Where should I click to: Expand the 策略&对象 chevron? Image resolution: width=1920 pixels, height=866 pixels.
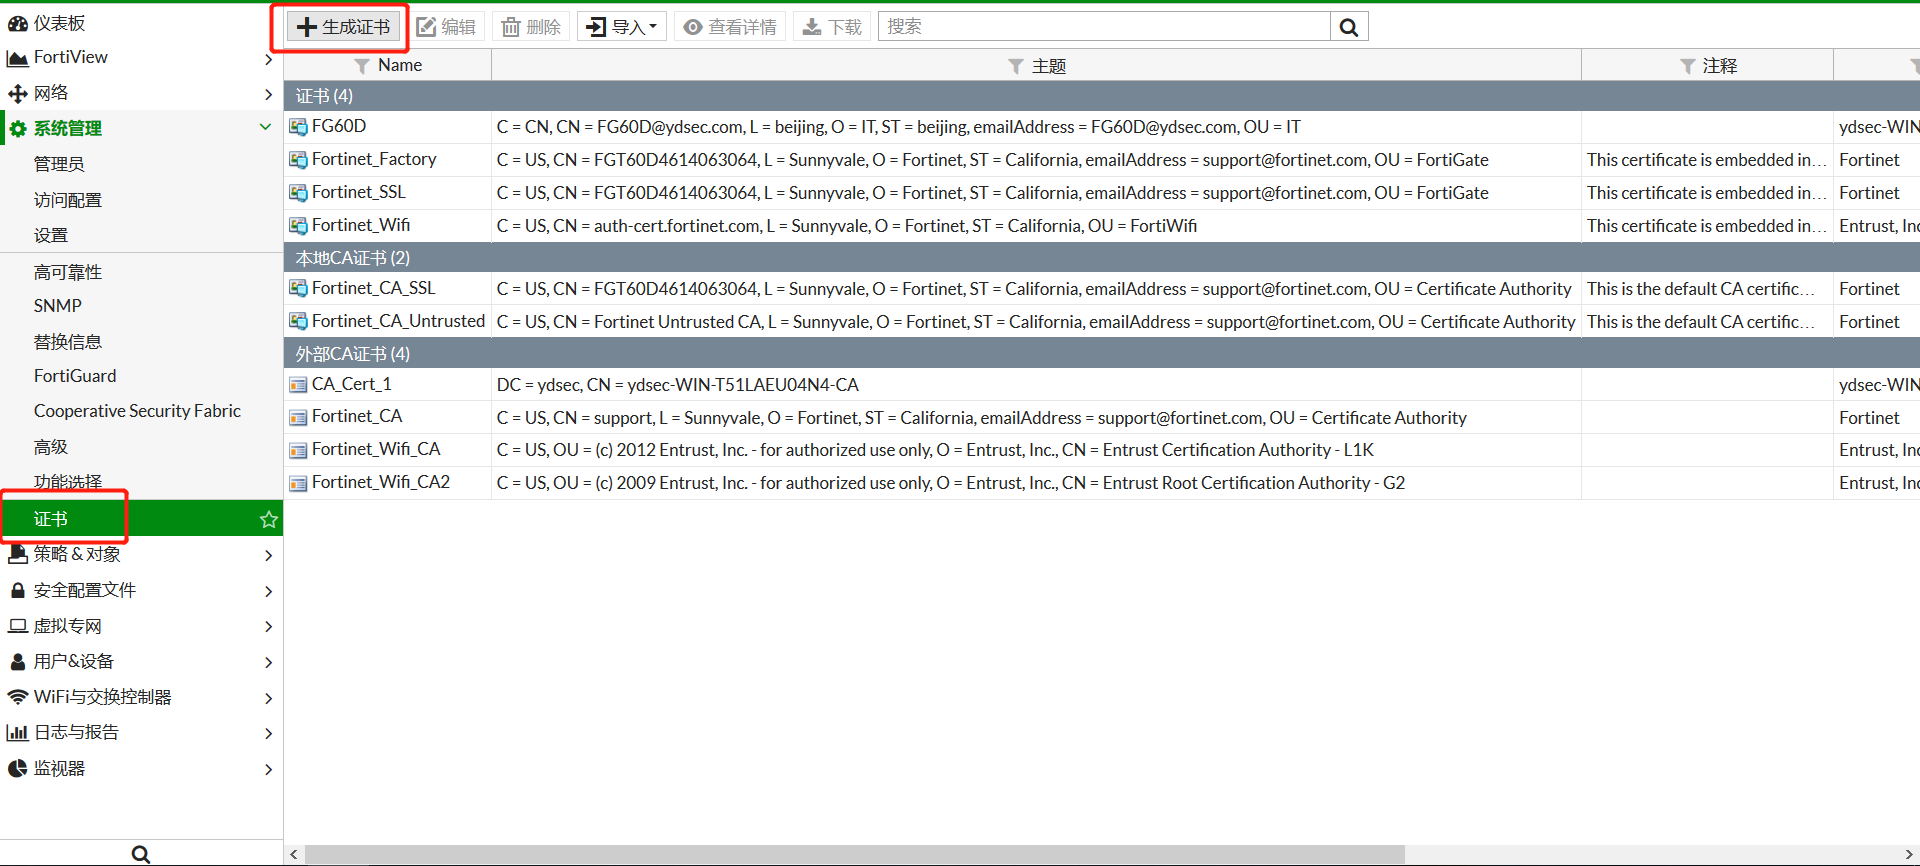(x=268, y=555)
